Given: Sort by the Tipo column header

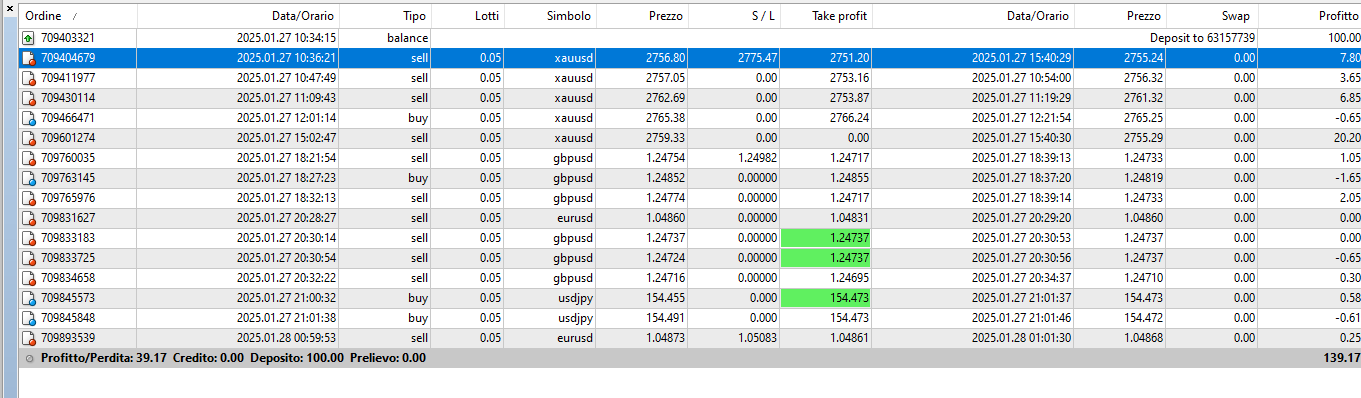Looking at the screenshot, I should (385, 17).
